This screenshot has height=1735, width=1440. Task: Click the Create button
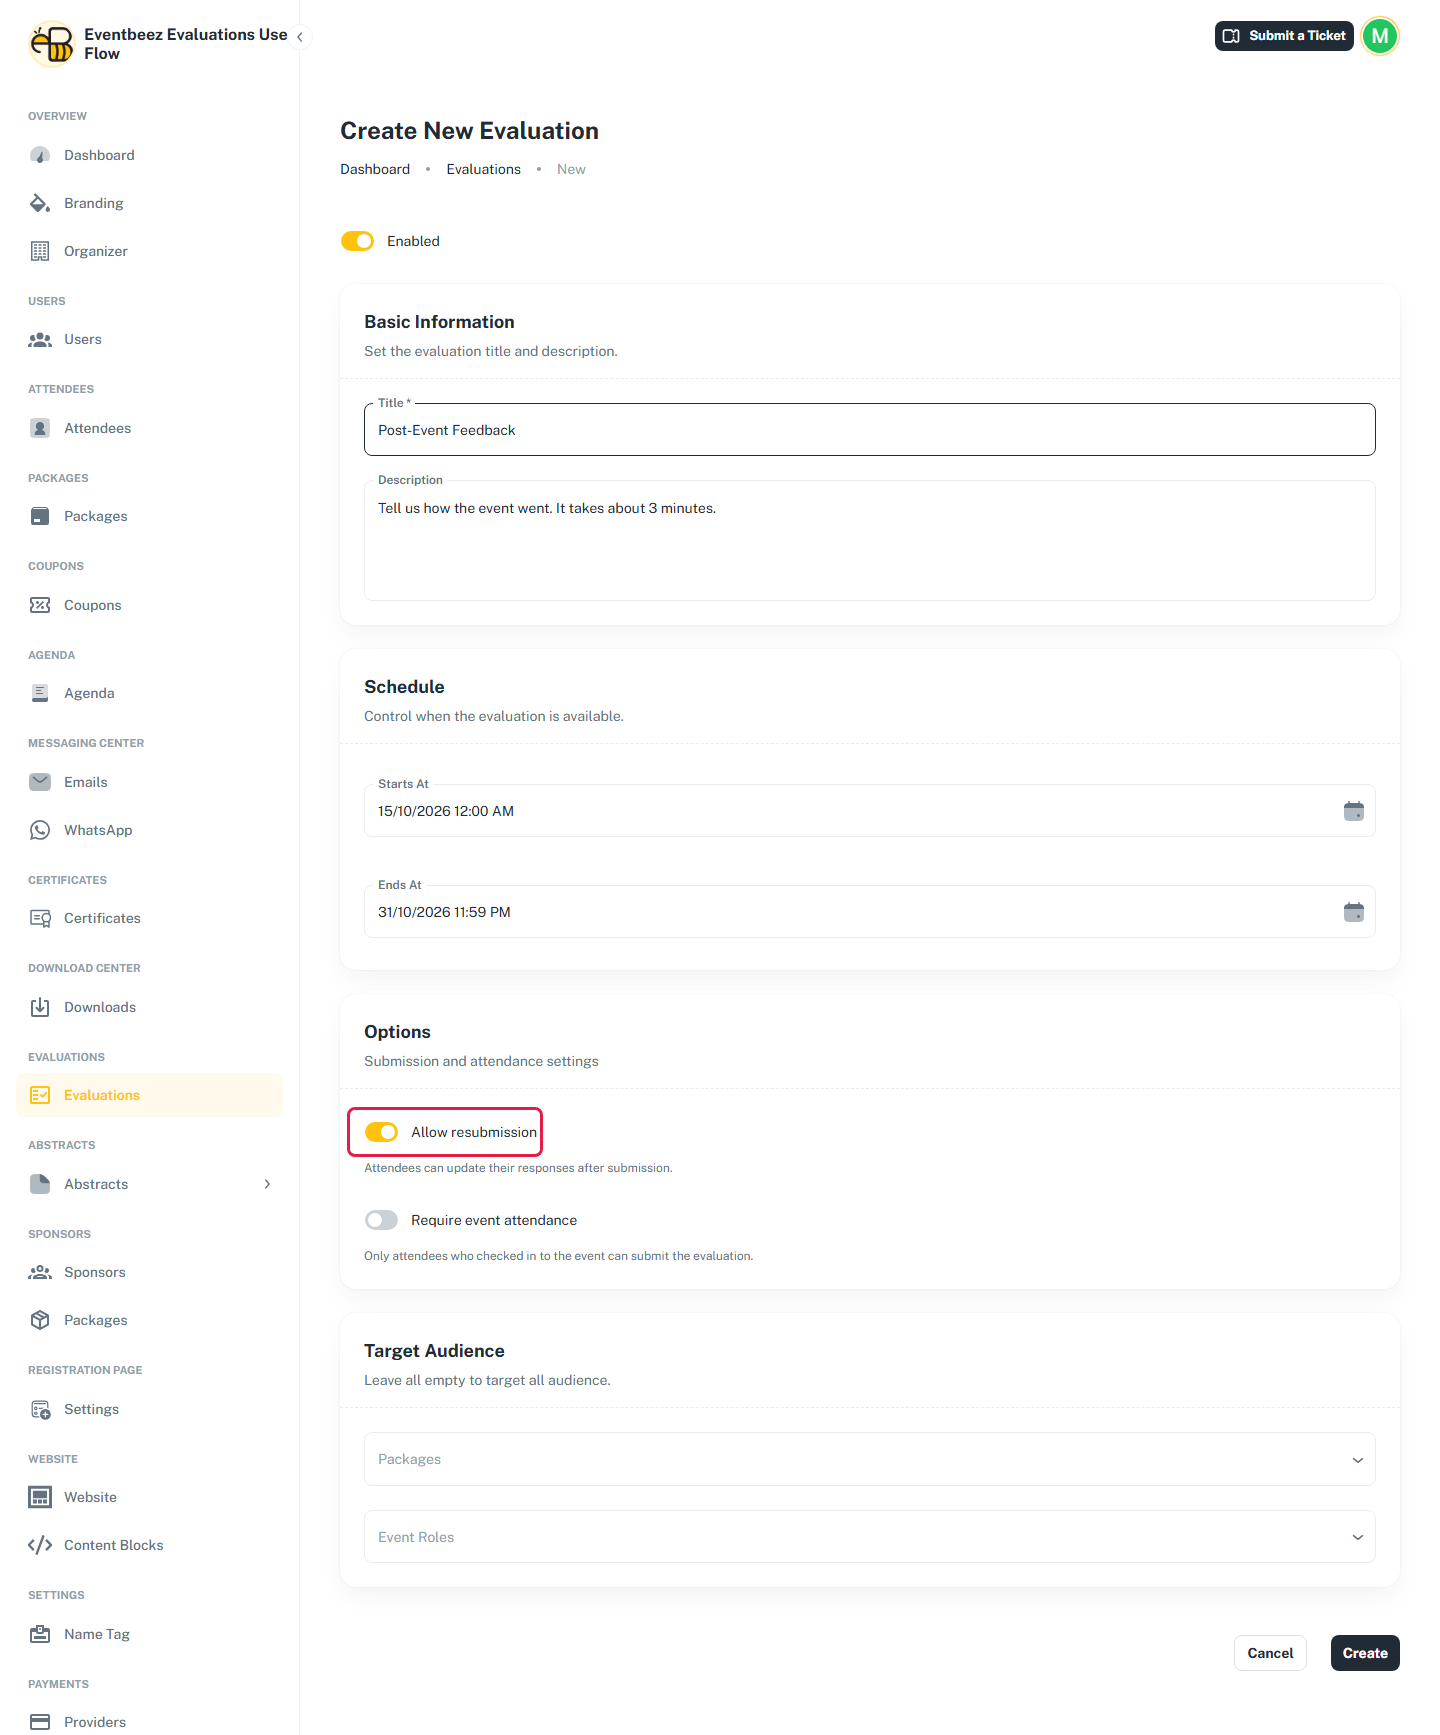[1365, 1653]
